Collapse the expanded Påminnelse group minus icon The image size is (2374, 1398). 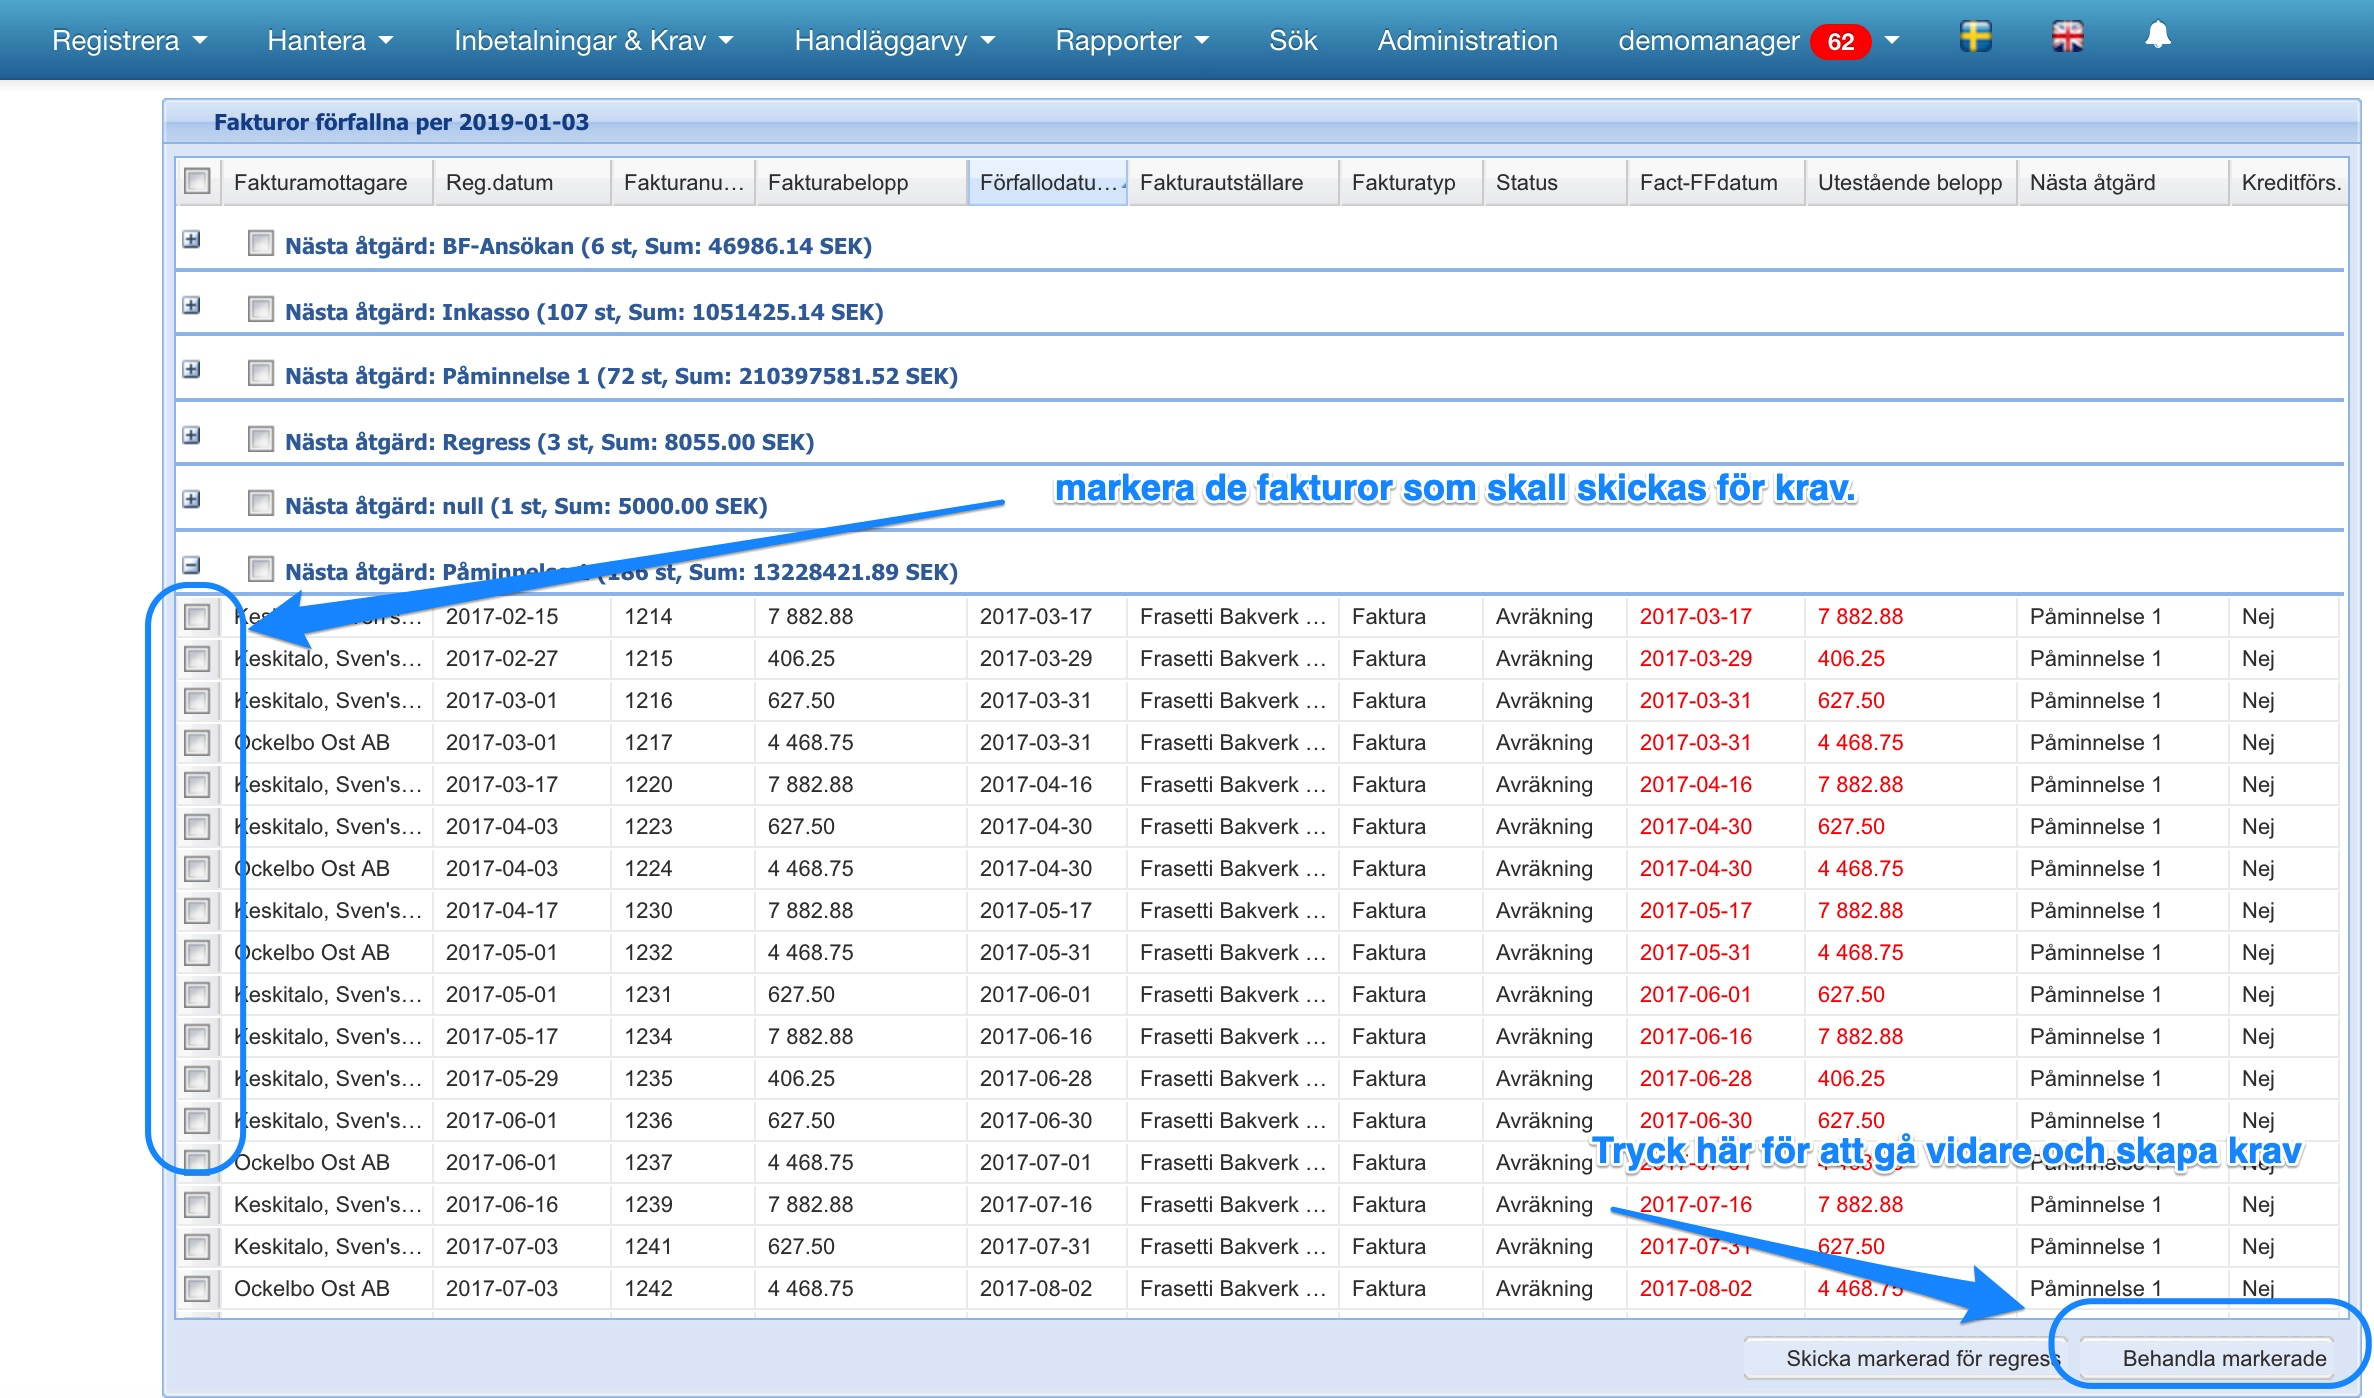tap(192, 566)
